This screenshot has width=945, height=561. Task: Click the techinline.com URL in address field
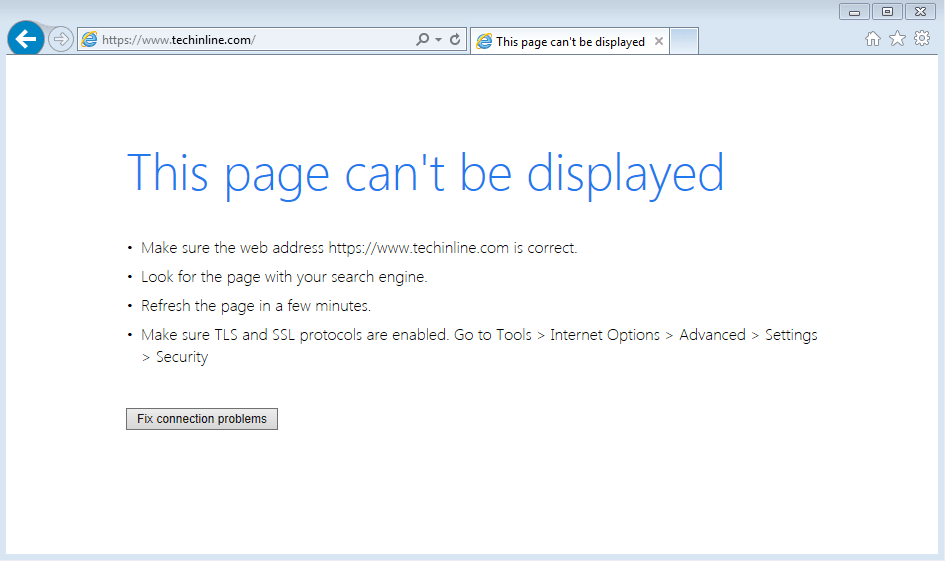(178, 40)
